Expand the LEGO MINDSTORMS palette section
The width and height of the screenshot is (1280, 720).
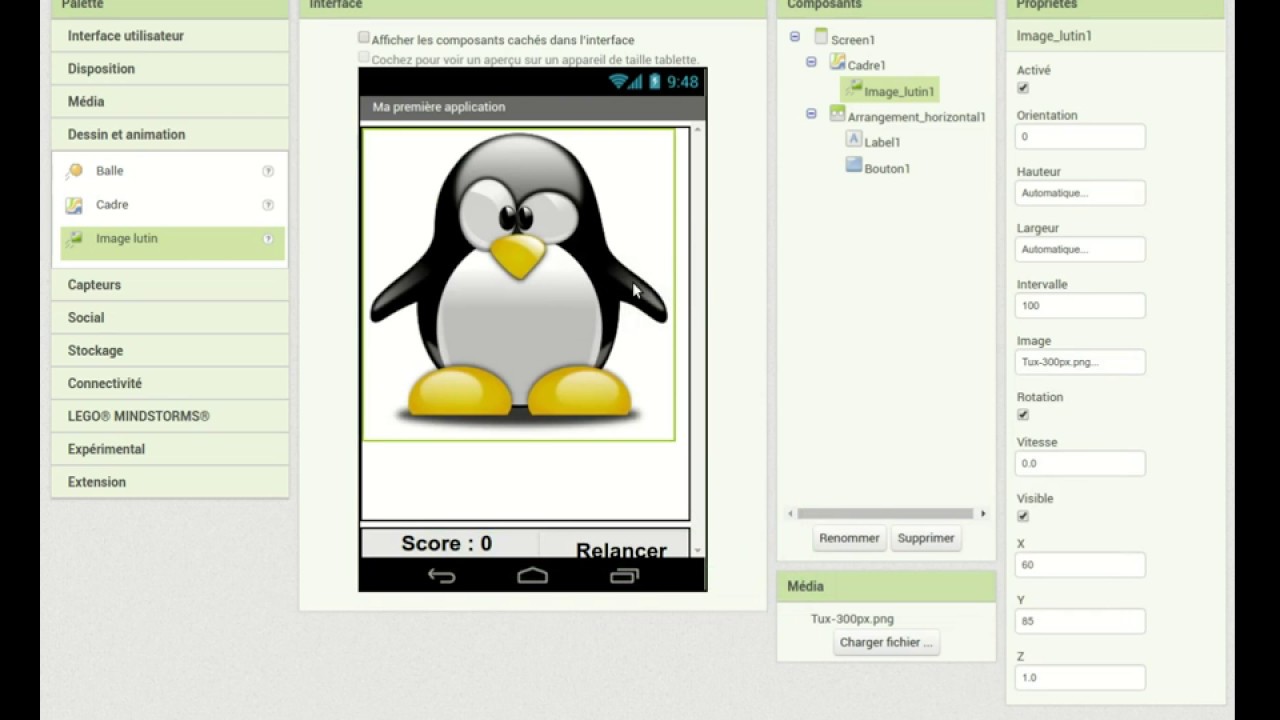(x=170, y=417)
